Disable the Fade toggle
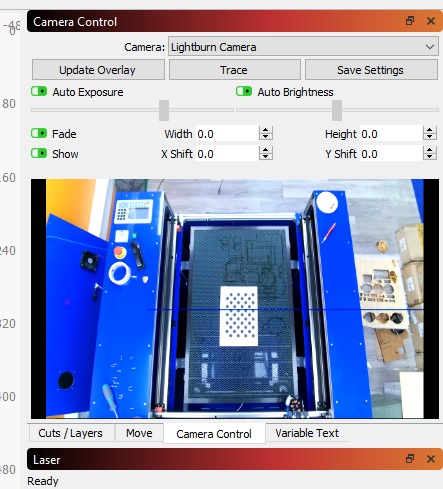This screenshot has width=443, height=489. point(39,133)
